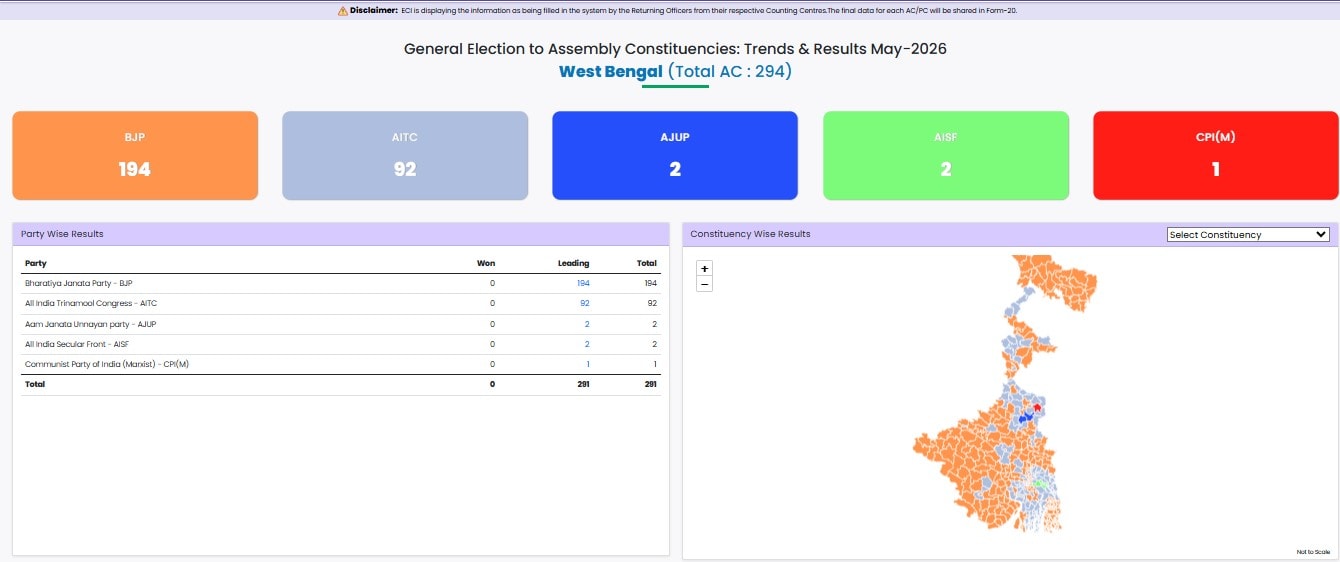Screen dimensions: 1340x562
Task: Click the Not to Scale note
Action: [1313, 552]
